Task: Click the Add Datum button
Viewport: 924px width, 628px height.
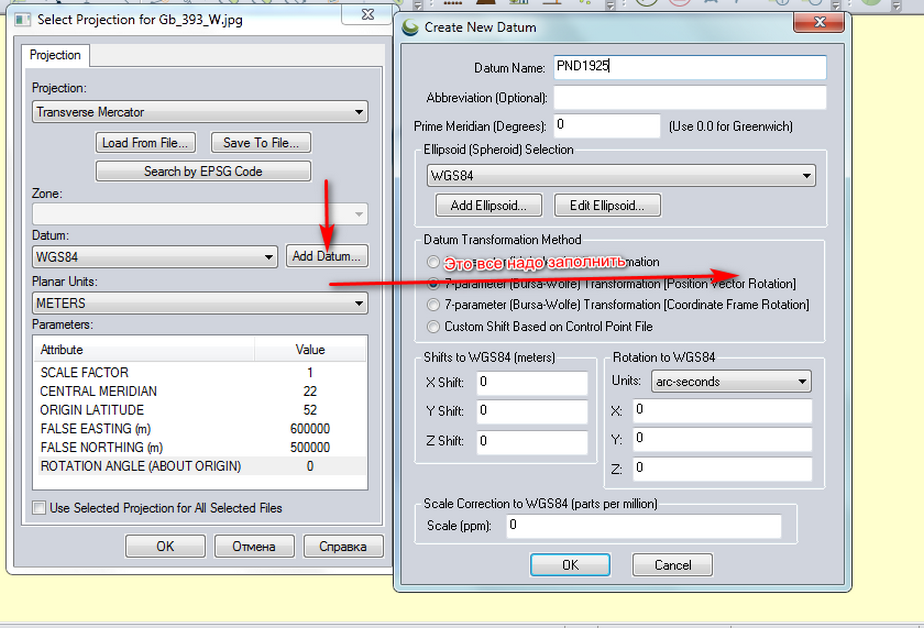Action: pyautogui.click(x=327, y=256)
